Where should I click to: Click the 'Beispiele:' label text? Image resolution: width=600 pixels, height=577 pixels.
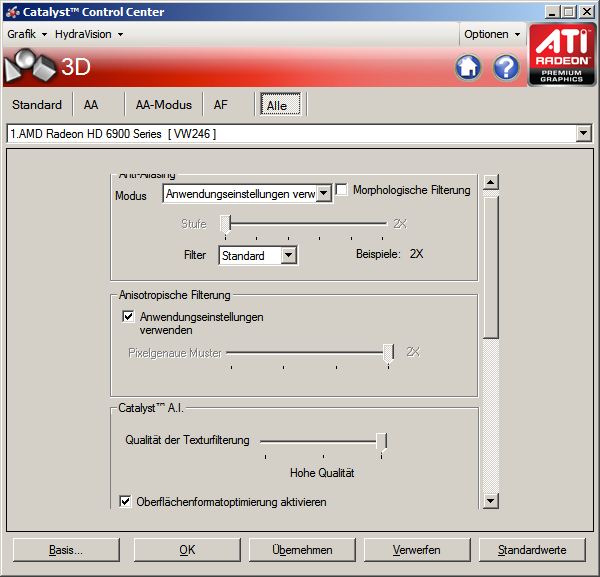pyautogui.click(x=378, y=254)
